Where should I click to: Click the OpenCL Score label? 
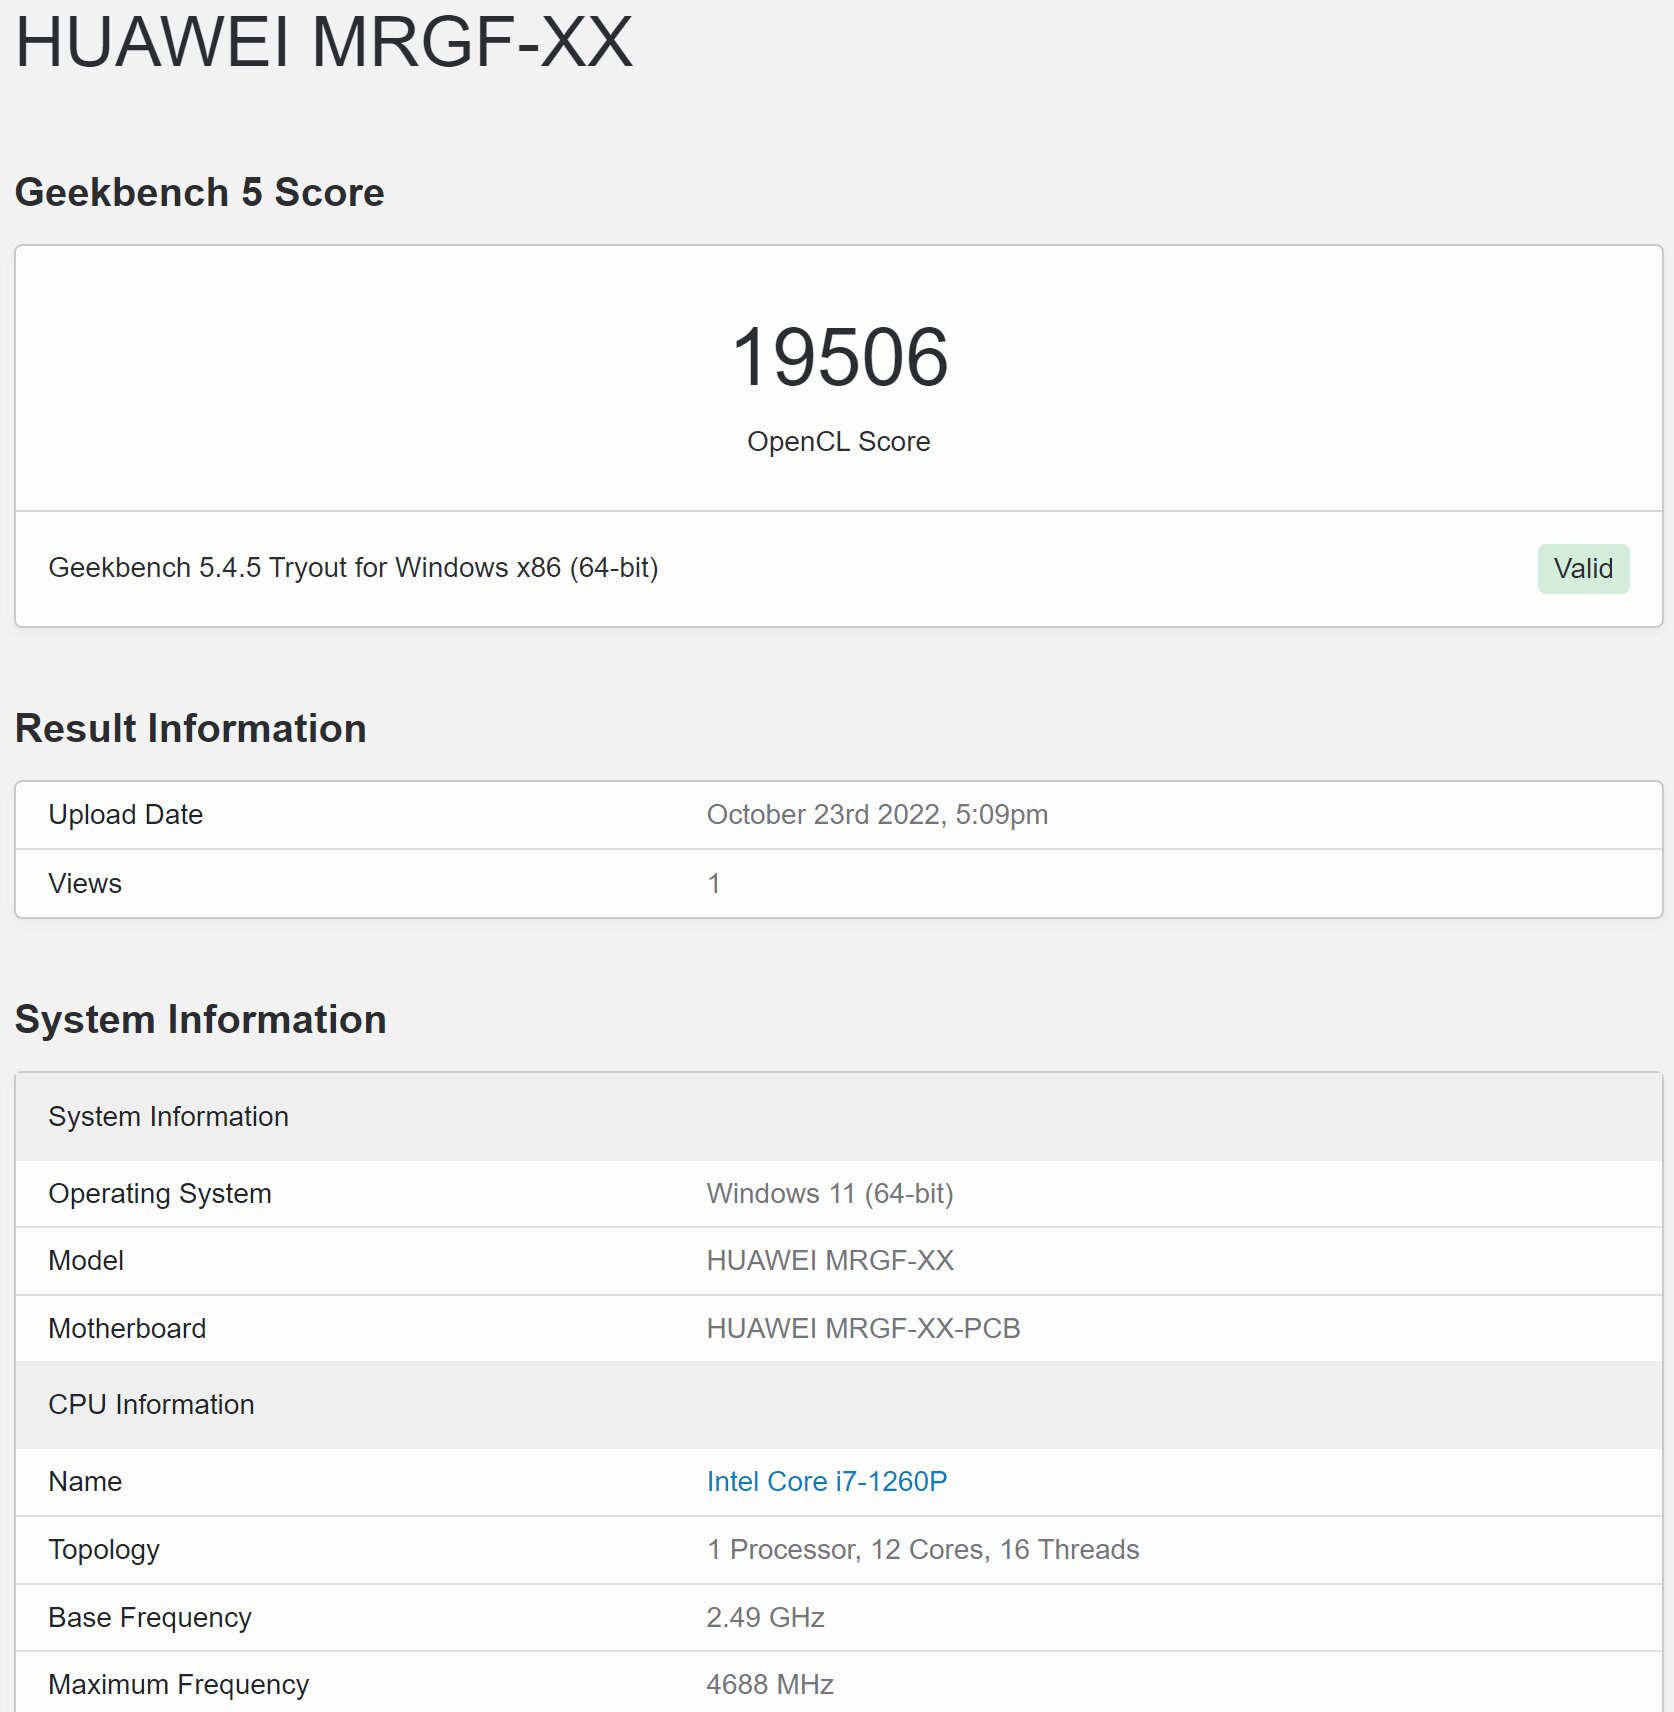pyautogui.click(x=838, y=441)
